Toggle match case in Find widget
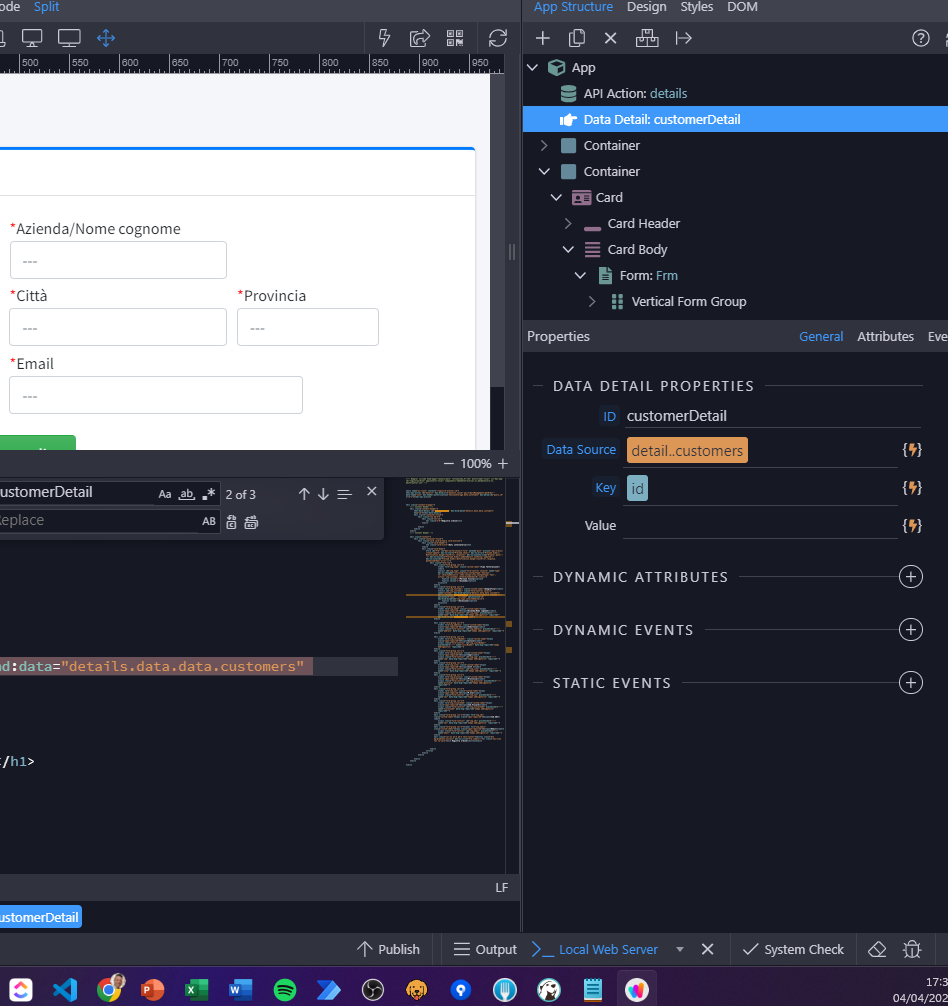This screenshot has height=1006, width=948. 163,494
